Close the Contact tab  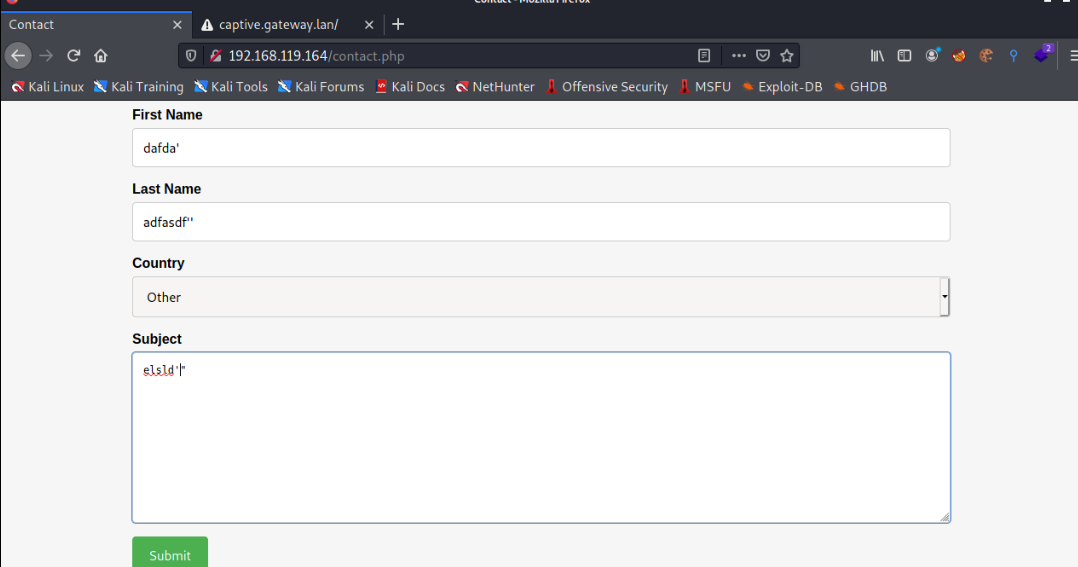177,25
